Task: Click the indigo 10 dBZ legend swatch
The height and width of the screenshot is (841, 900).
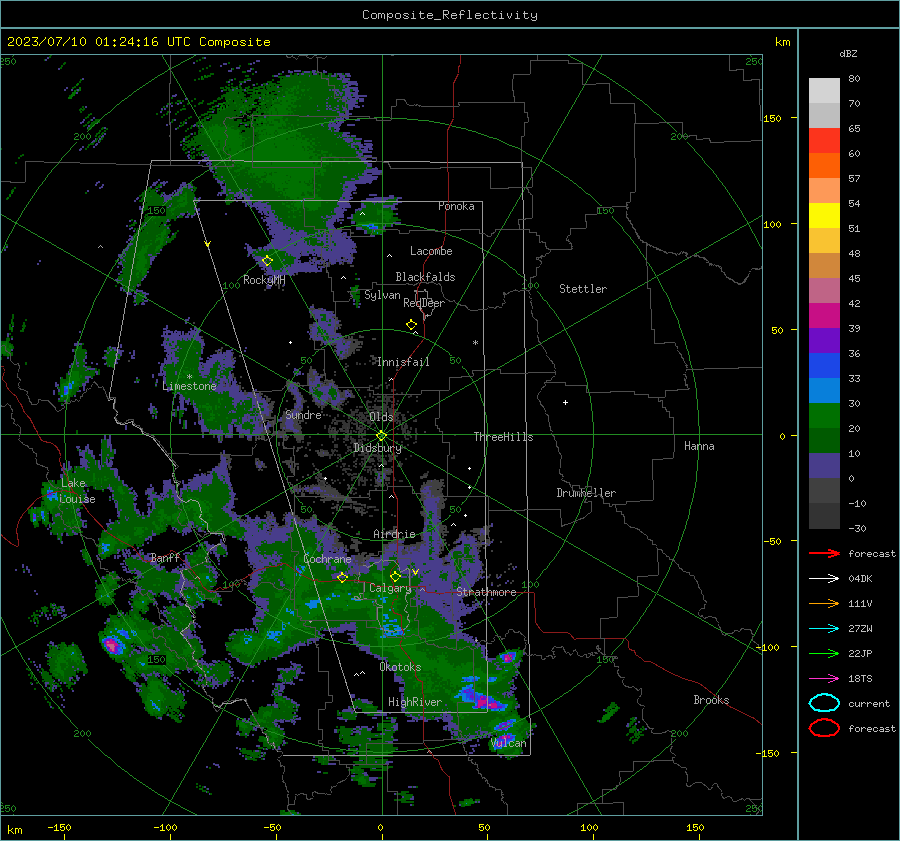Action: pos(824,465)
